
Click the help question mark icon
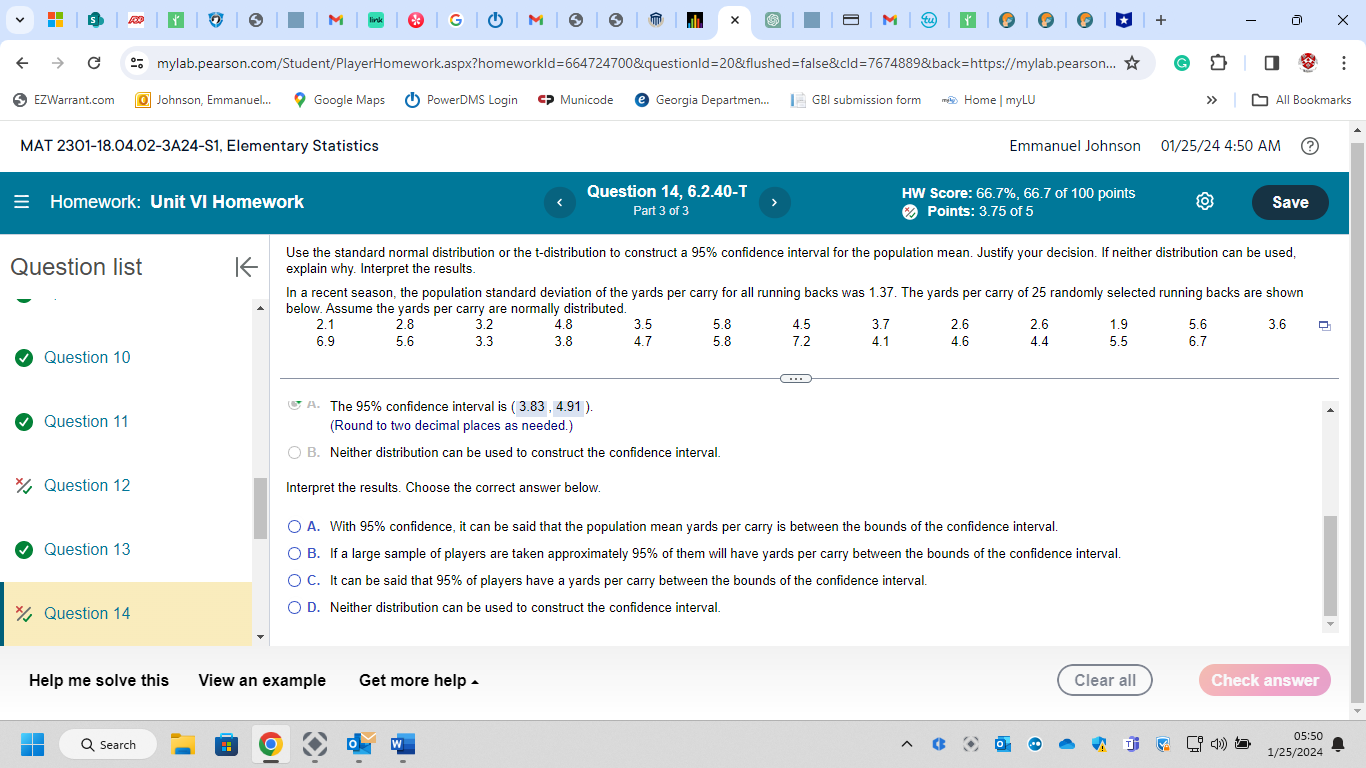(1309, 146)
